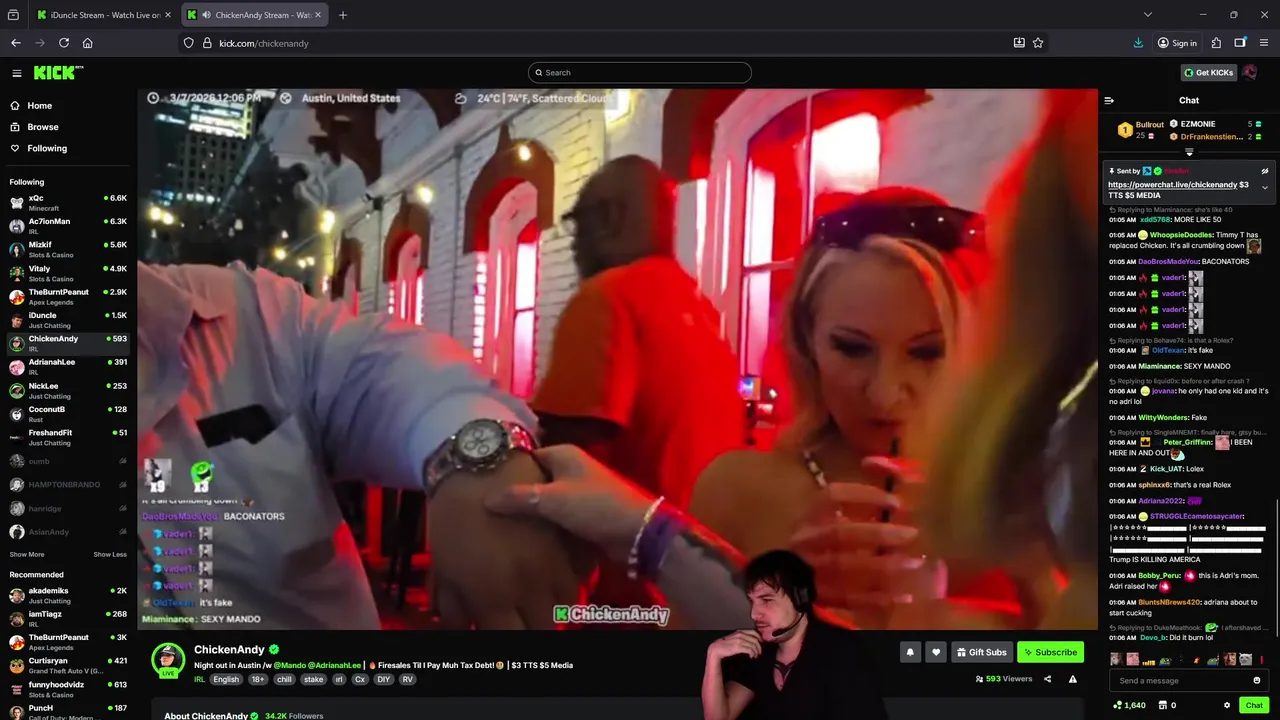Click the share stream icon
1280x720 pixels.
point(1047,679)
